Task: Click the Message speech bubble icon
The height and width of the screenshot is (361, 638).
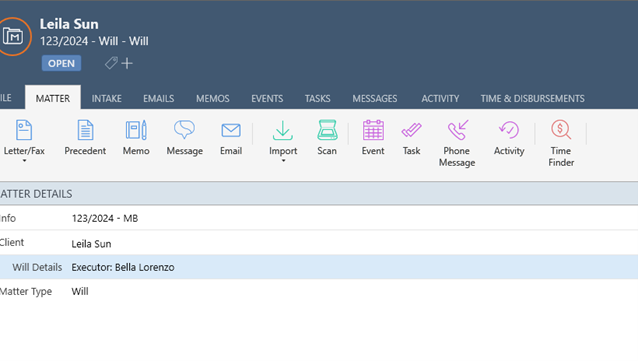Action: pyautogui.click(x=184, y=130)
